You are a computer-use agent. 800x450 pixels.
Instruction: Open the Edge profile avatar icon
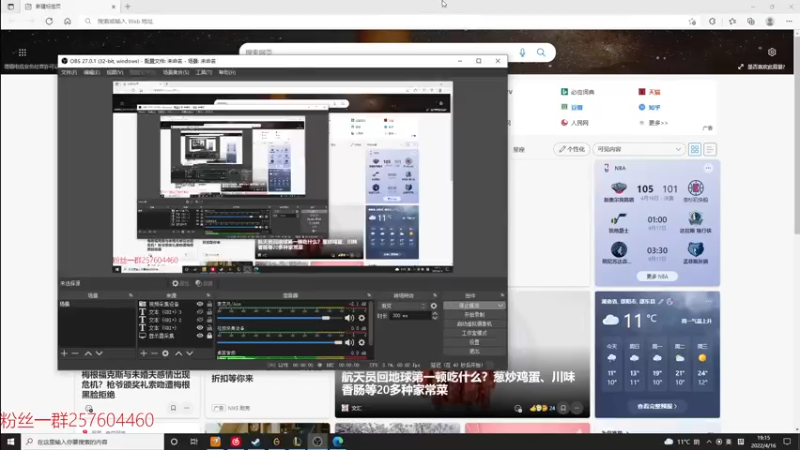point(770,21)
